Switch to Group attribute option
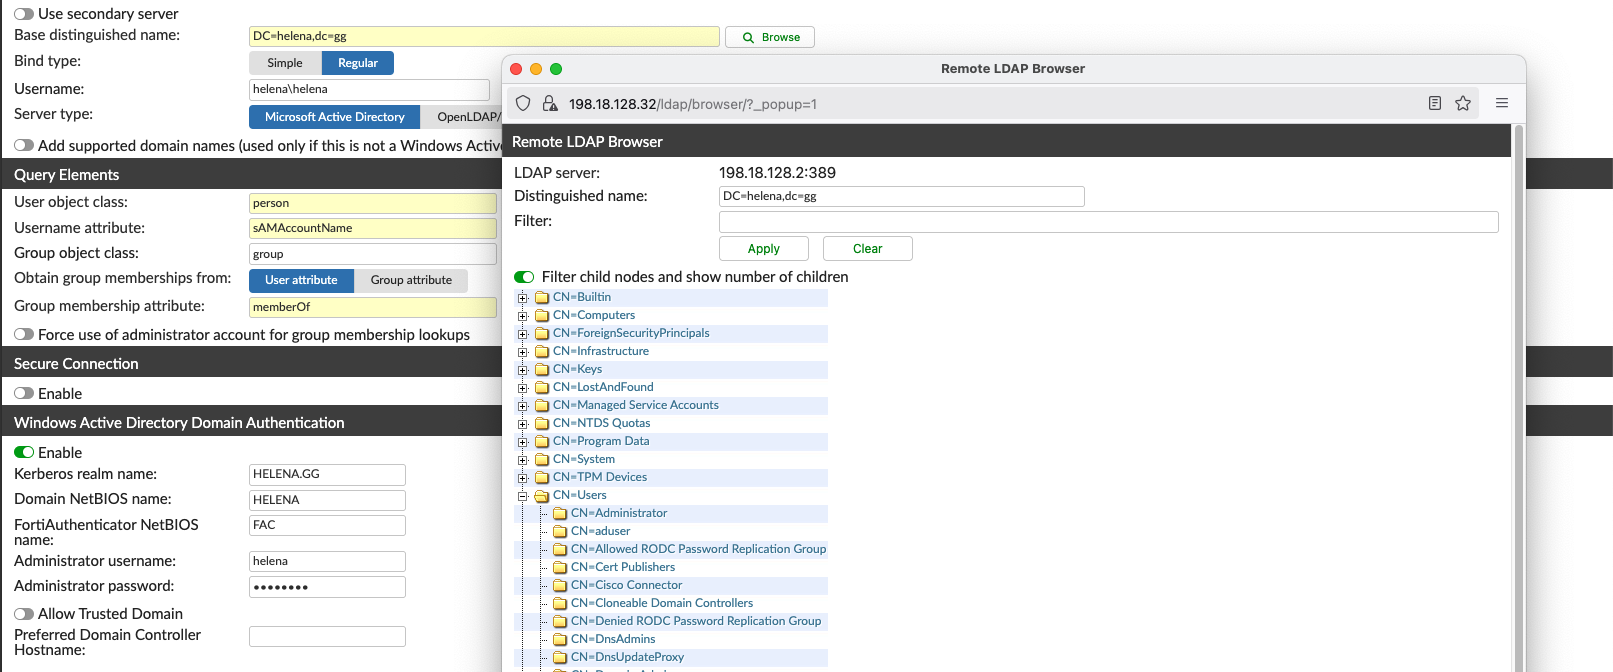The width and height of the screenshot is (1613, 672). [x=411, y=280]
